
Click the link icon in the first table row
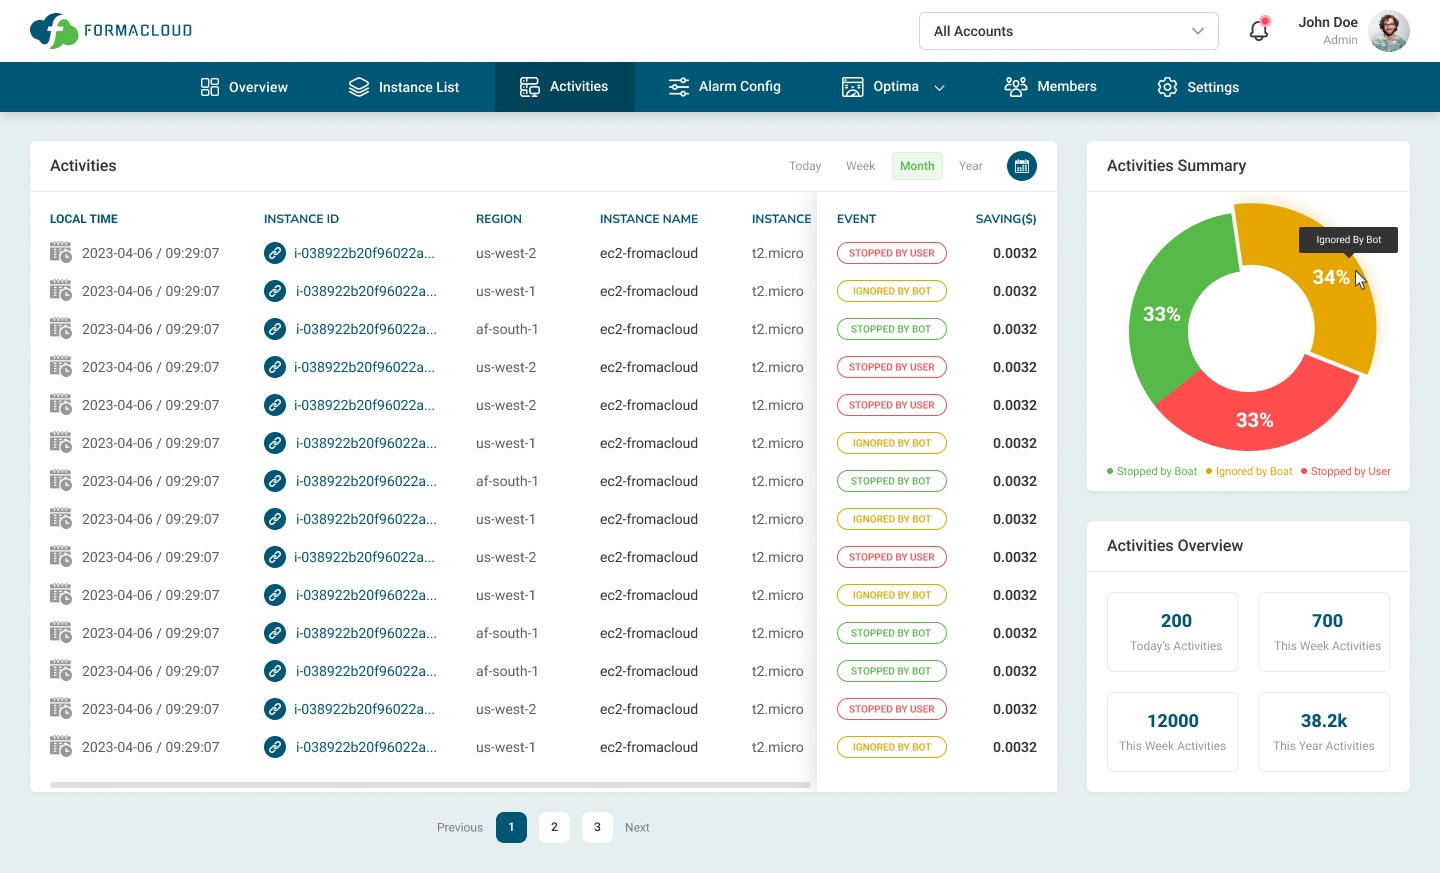275,253
